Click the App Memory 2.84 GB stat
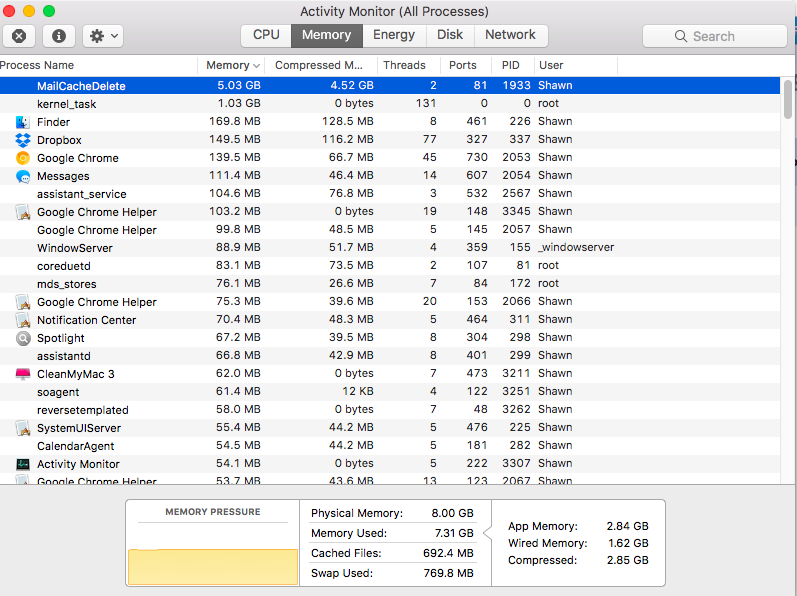This screenshot has height=596, width=797. click(578, 526)
